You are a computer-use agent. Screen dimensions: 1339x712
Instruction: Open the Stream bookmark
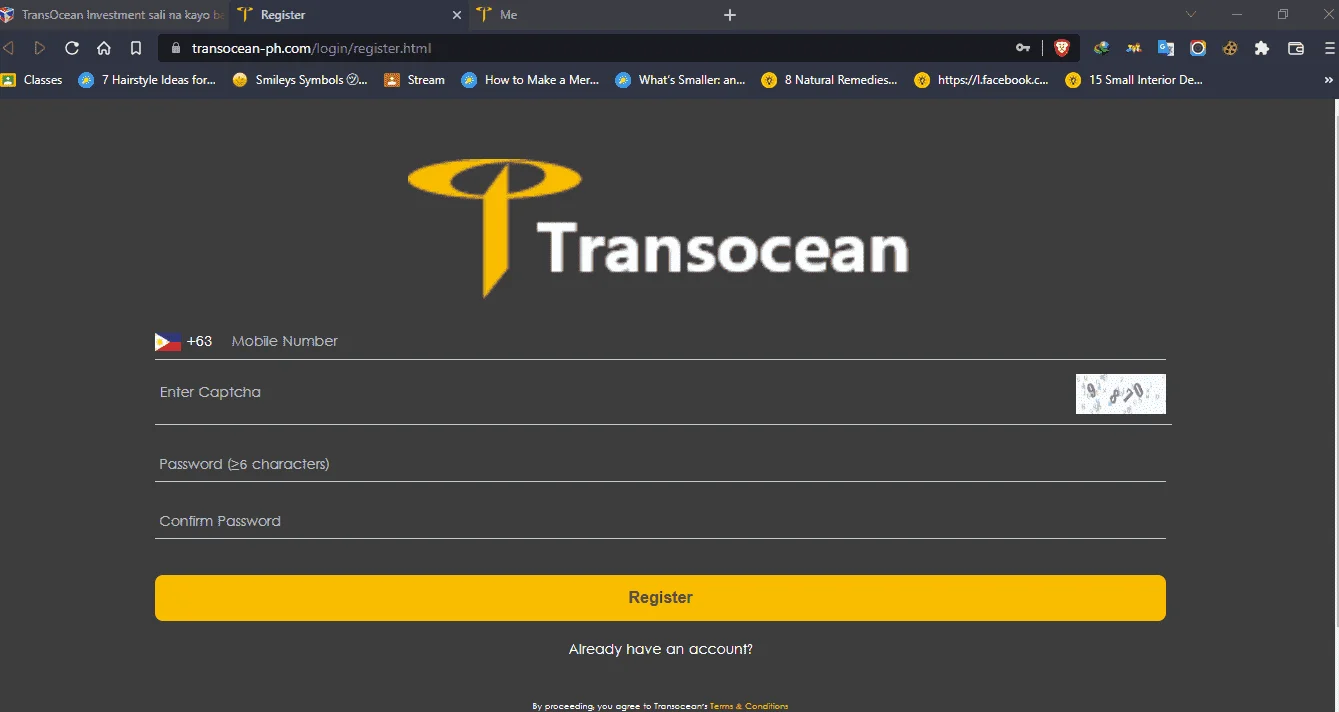(414, 80)
